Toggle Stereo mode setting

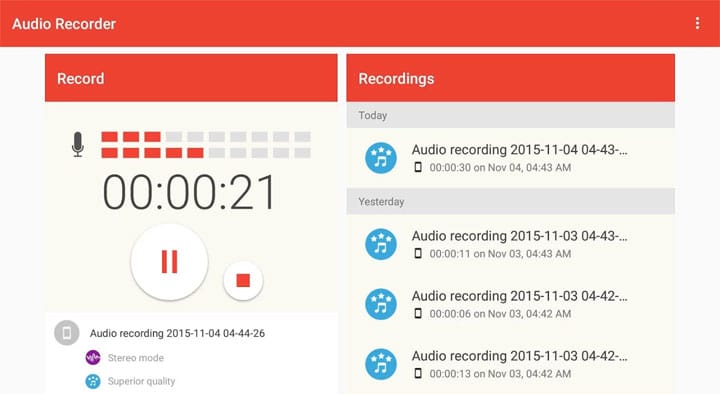[x=135, y=358]
